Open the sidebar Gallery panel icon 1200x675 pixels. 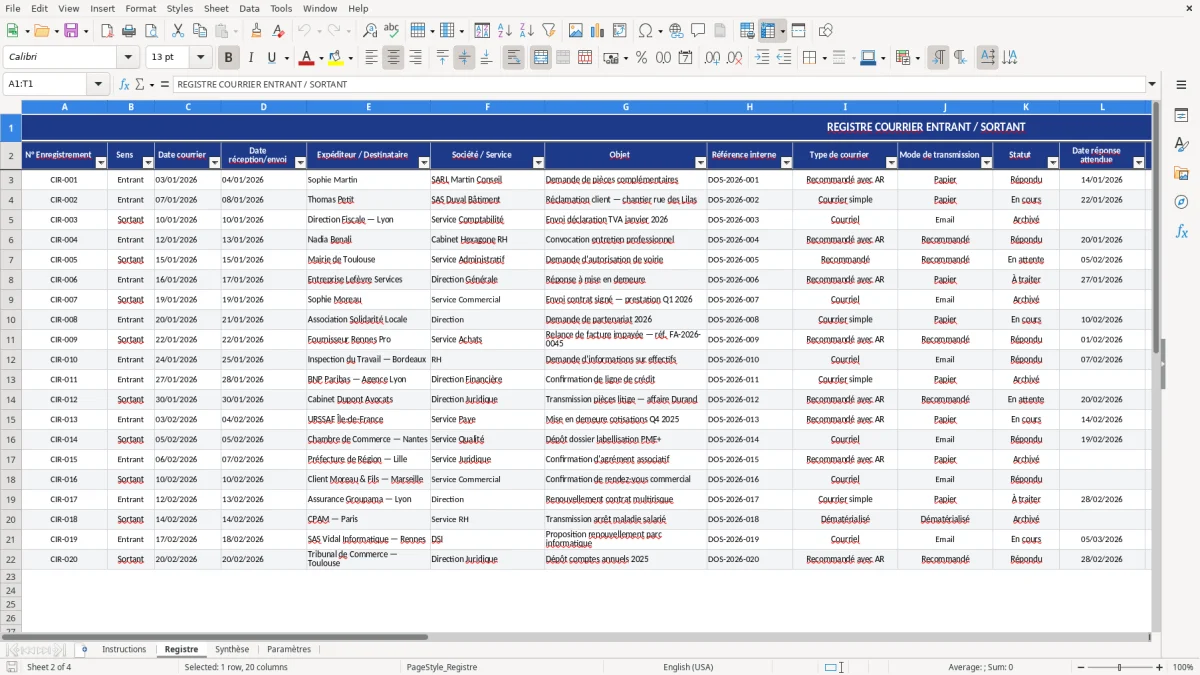pyautogui.click(x=1181, y=174)
